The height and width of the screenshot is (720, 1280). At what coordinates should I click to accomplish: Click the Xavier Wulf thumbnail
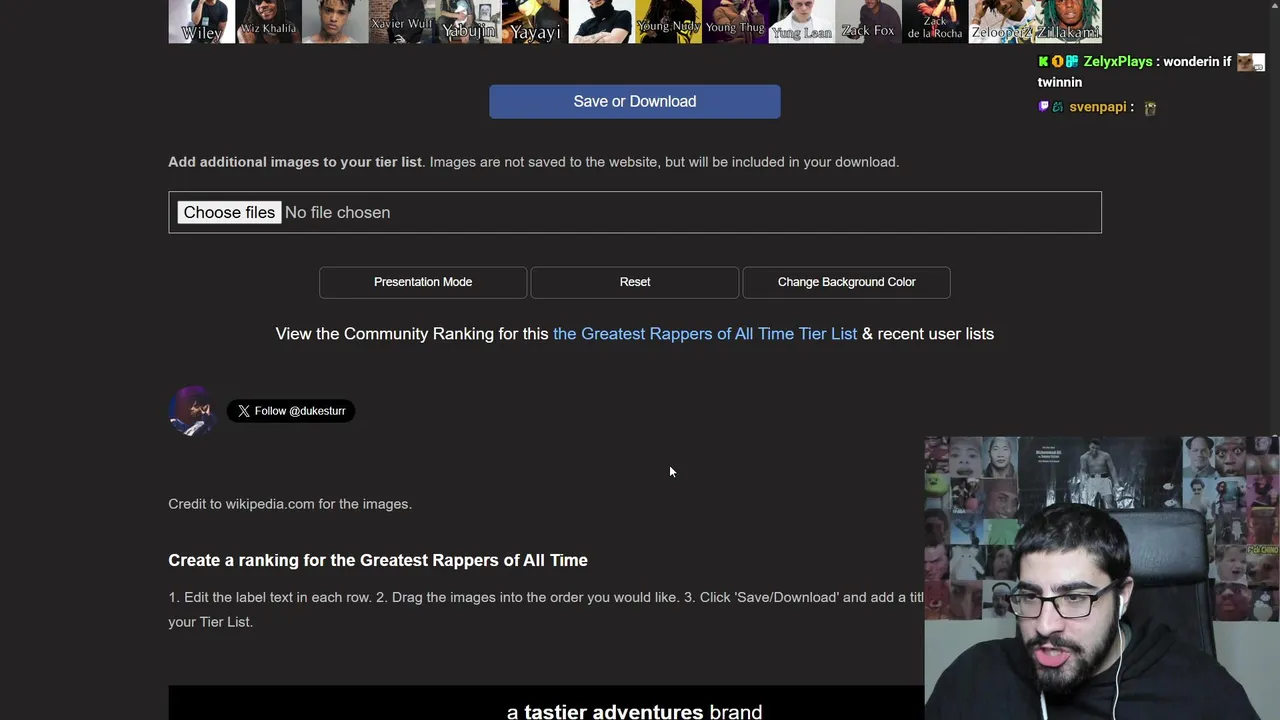402,21
